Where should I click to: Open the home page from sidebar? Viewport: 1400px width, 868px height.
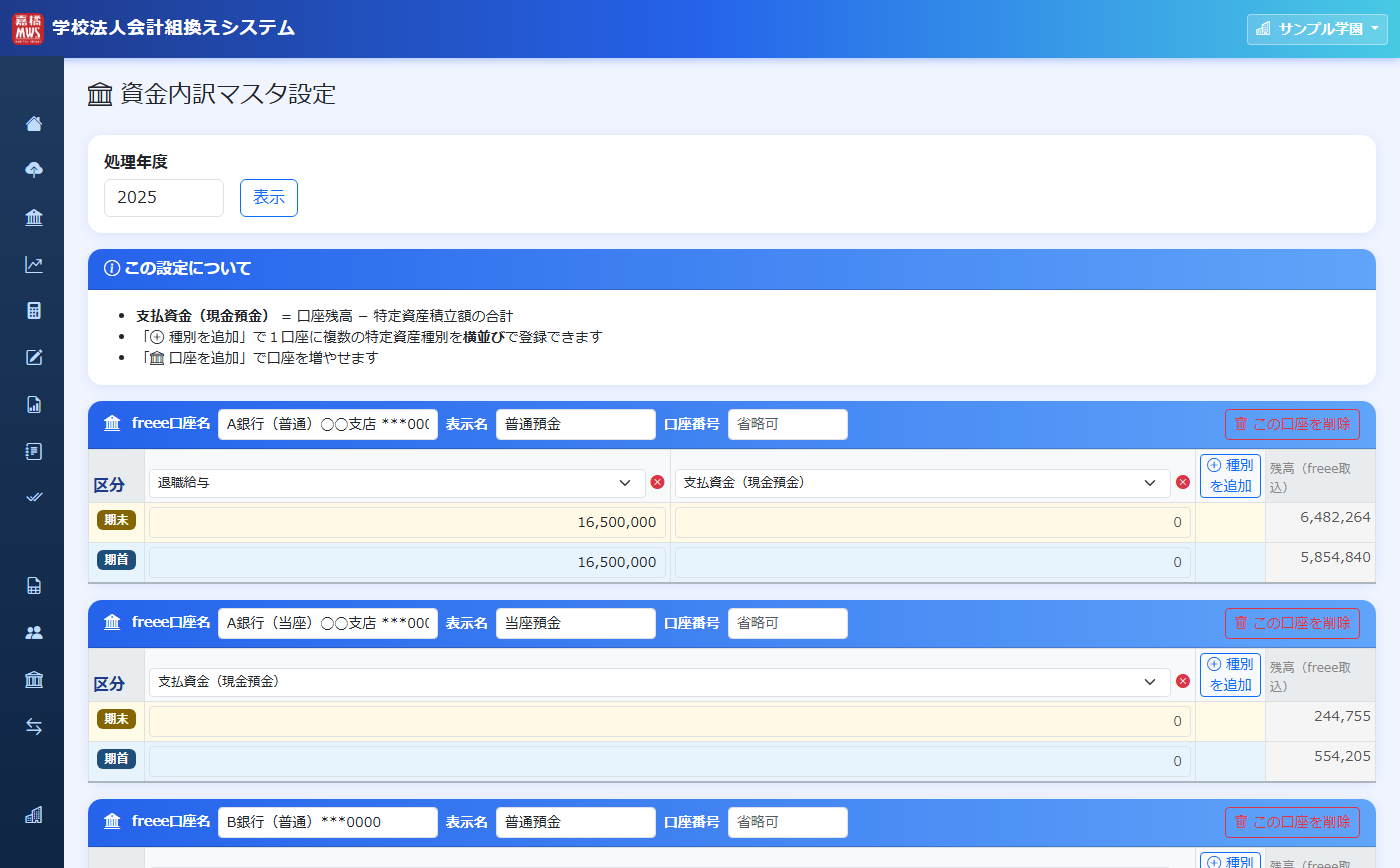[x=34, y=124]
